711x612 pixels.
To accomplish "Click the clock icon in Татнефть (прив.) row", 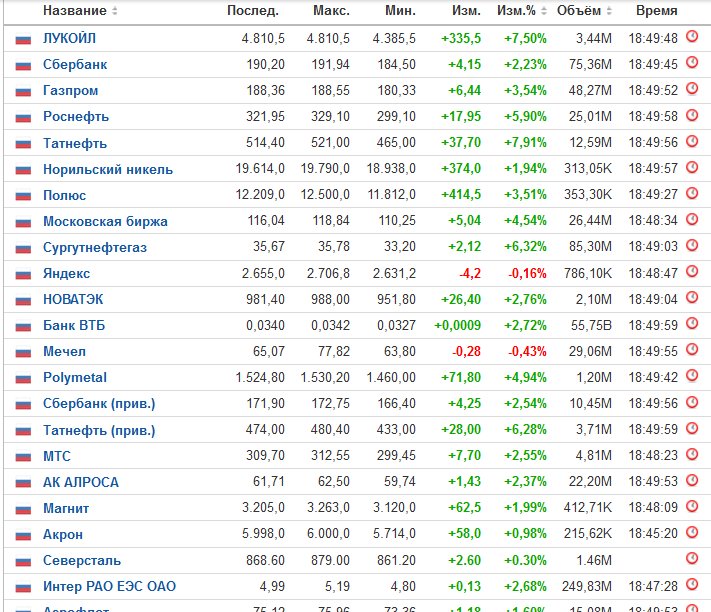I will (x=692, y=427).
